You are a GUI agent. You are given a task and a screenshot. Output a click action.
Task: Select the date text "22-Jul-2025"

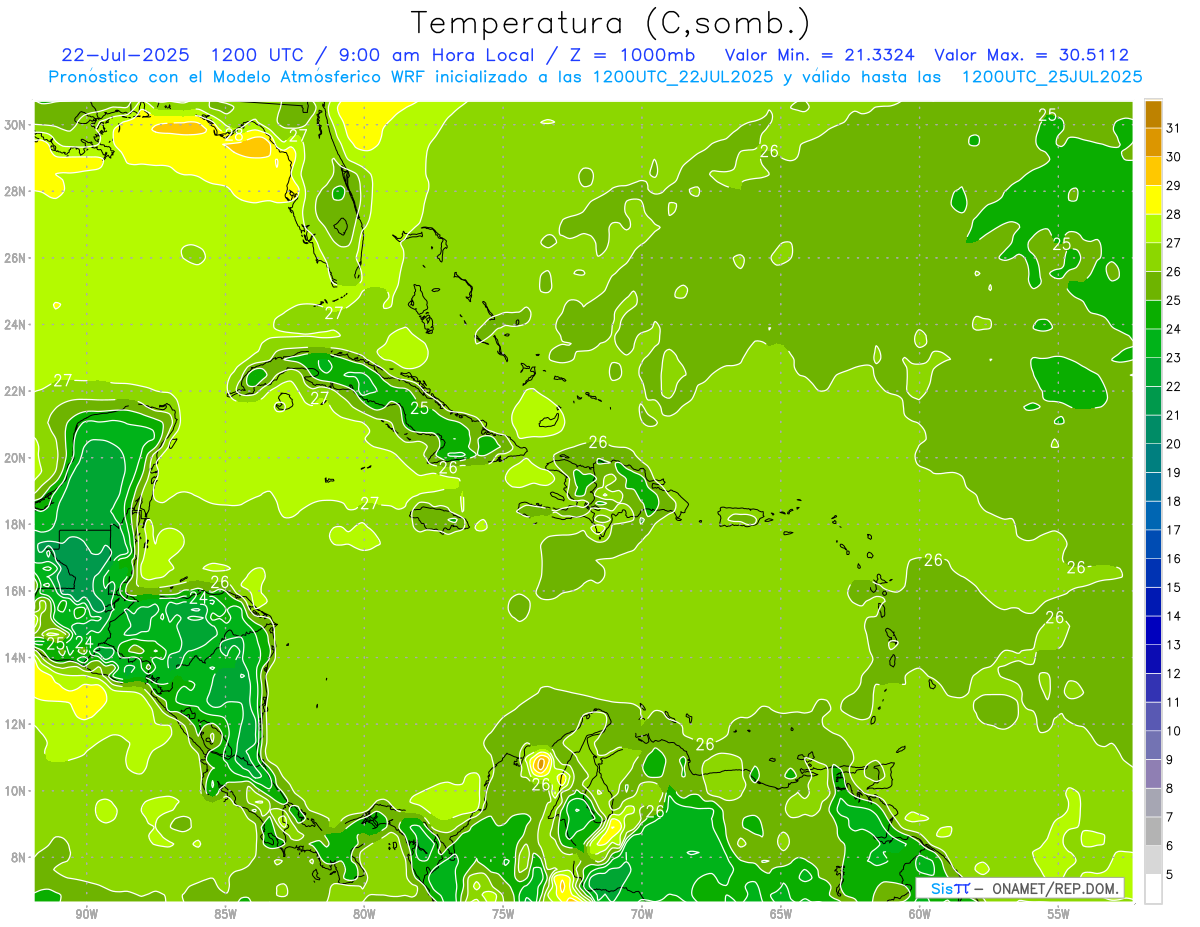(127, 55)
